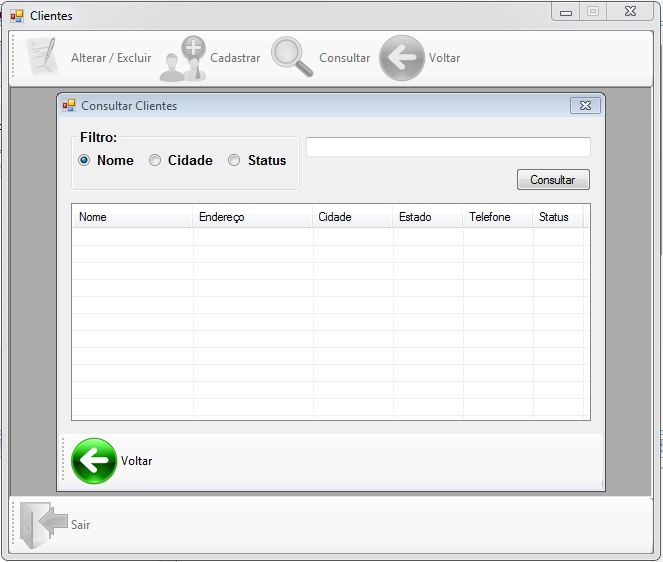Click the gray Voltar arrow in toolbar
The width and height of the screenshot is (663, 562).
pos(402,58)
